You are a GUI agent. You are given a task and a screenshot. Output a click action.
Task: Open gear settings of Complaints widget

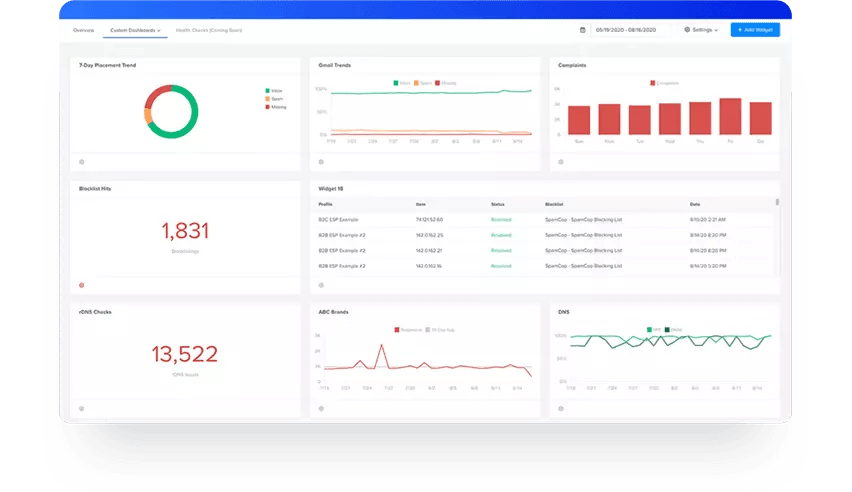[561, 162]
